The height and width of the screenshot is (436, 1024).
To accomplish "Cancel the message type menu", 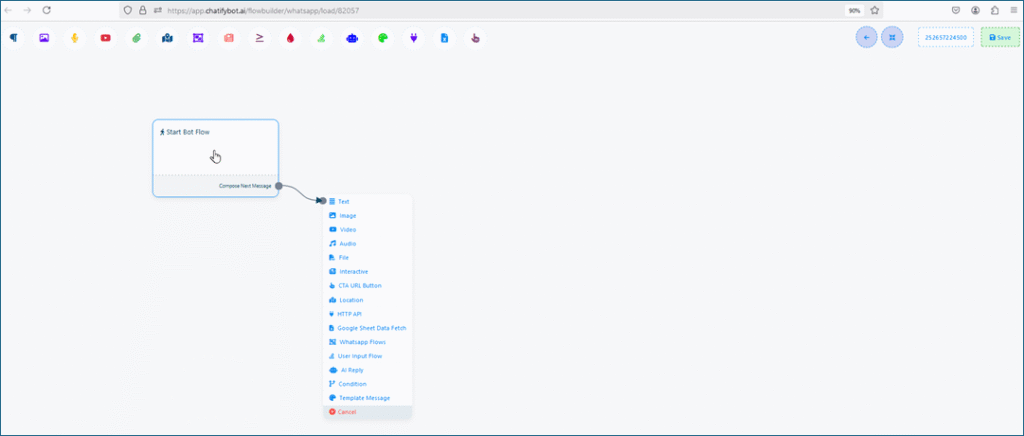I will click(x=346, y=412).
